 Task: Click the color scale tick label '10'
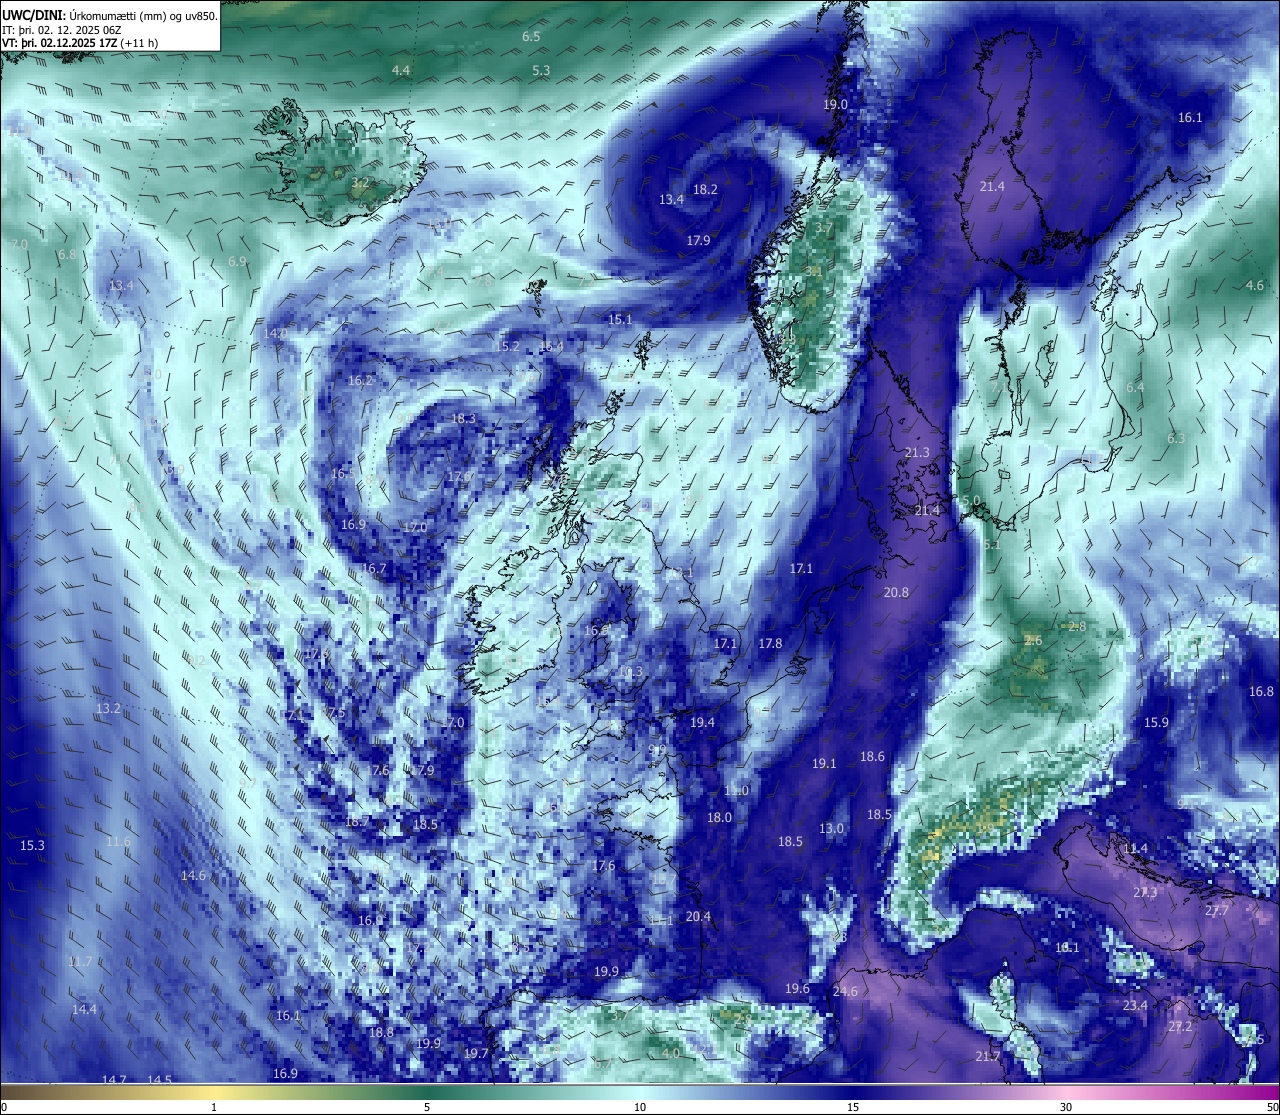pos(640,1107)
